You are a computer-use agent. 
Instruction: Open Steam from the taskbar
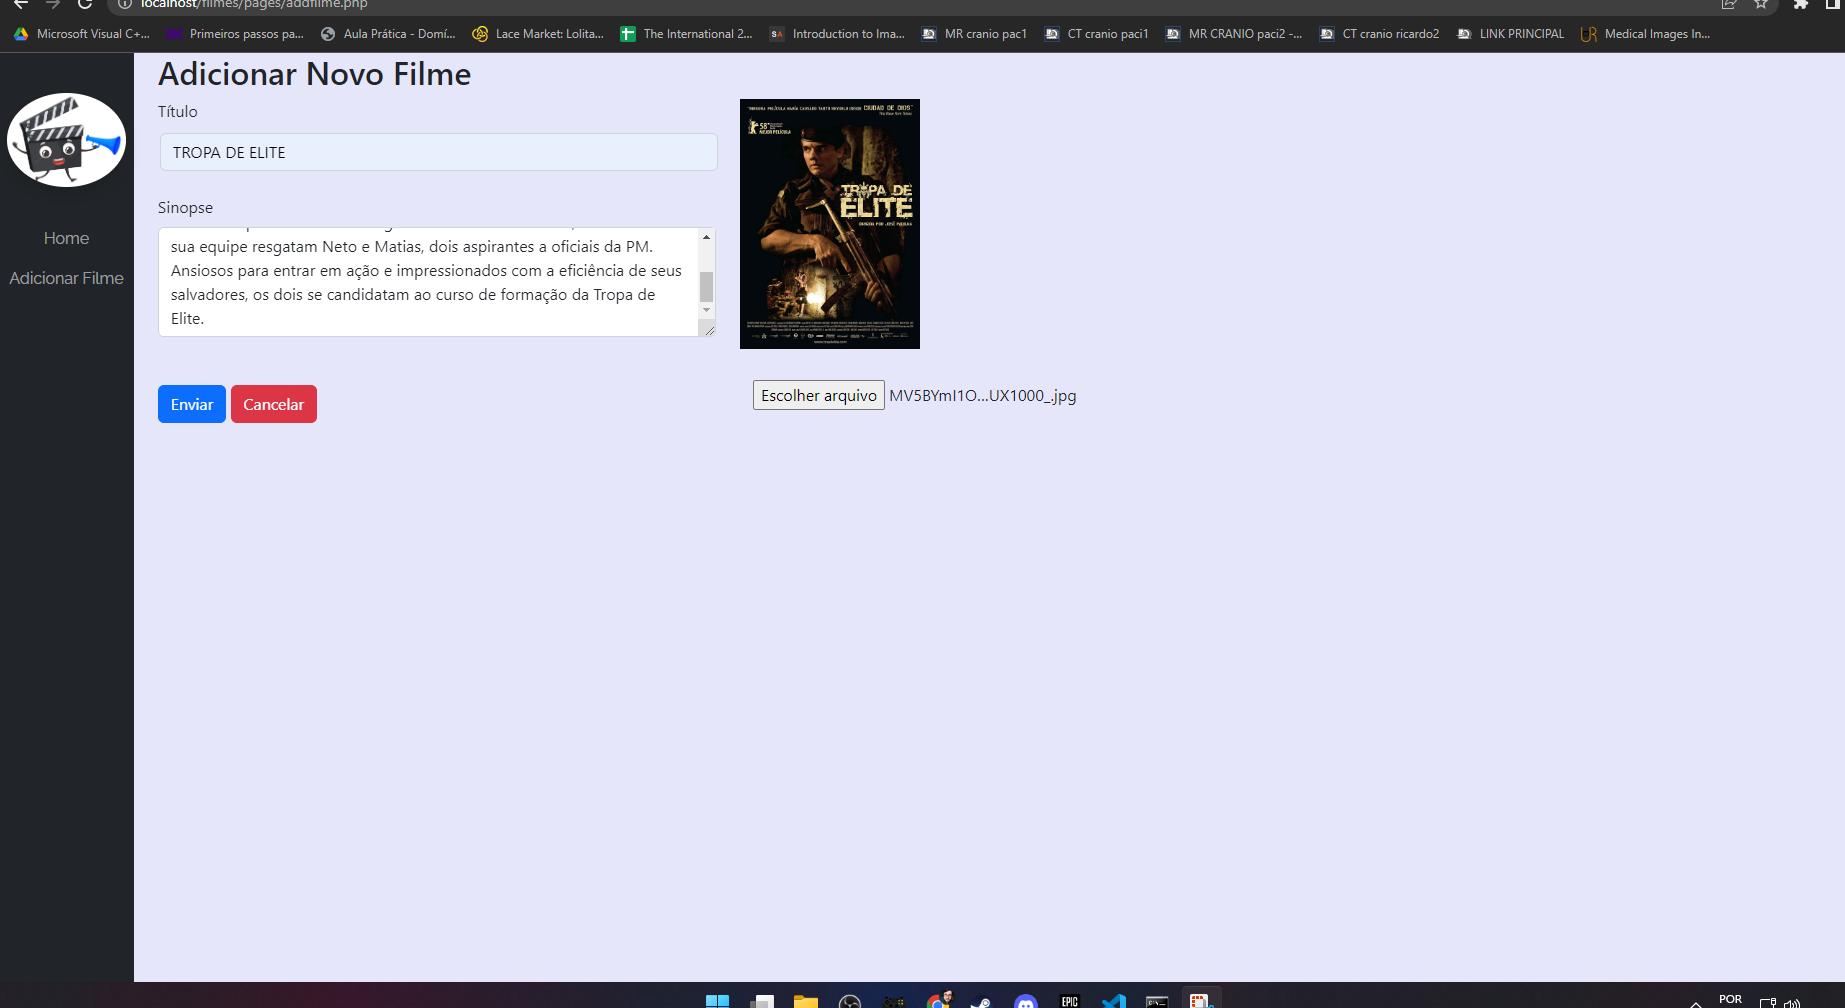tap(982, 1000)
